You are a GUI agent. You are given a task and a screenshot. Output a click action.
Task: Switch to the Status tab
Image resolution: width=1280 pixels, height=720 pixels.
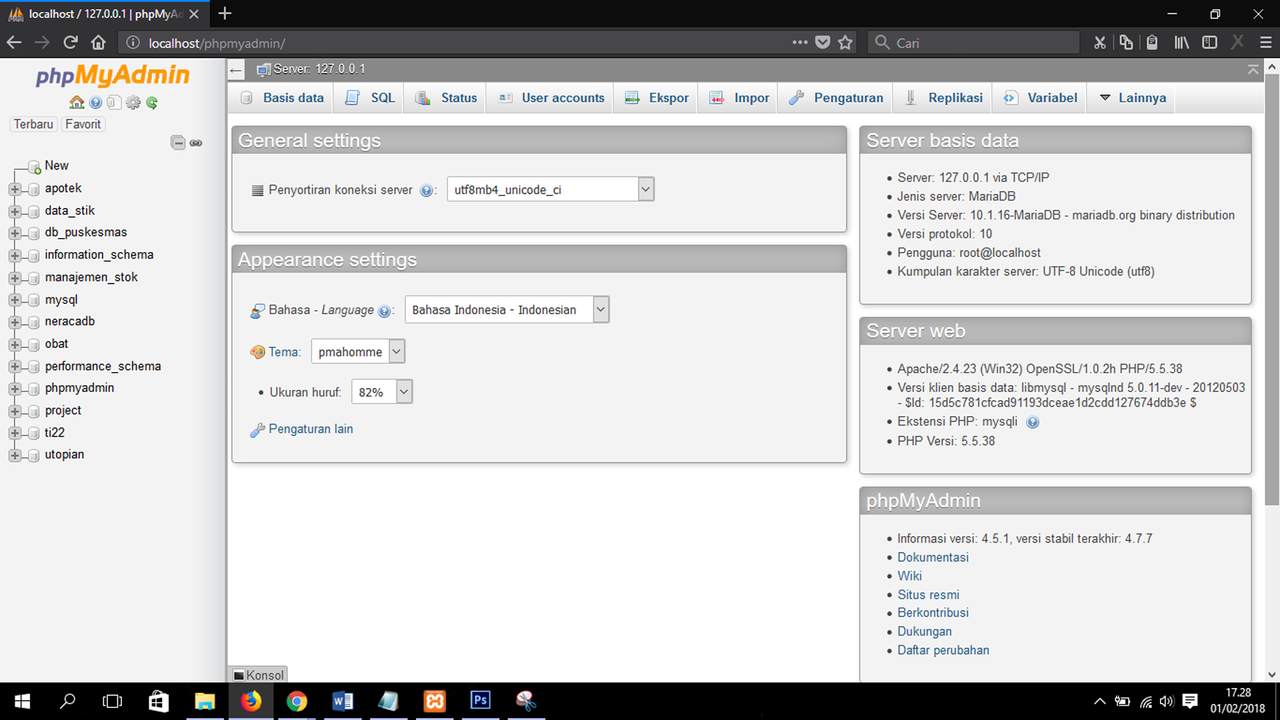[446, 98]
